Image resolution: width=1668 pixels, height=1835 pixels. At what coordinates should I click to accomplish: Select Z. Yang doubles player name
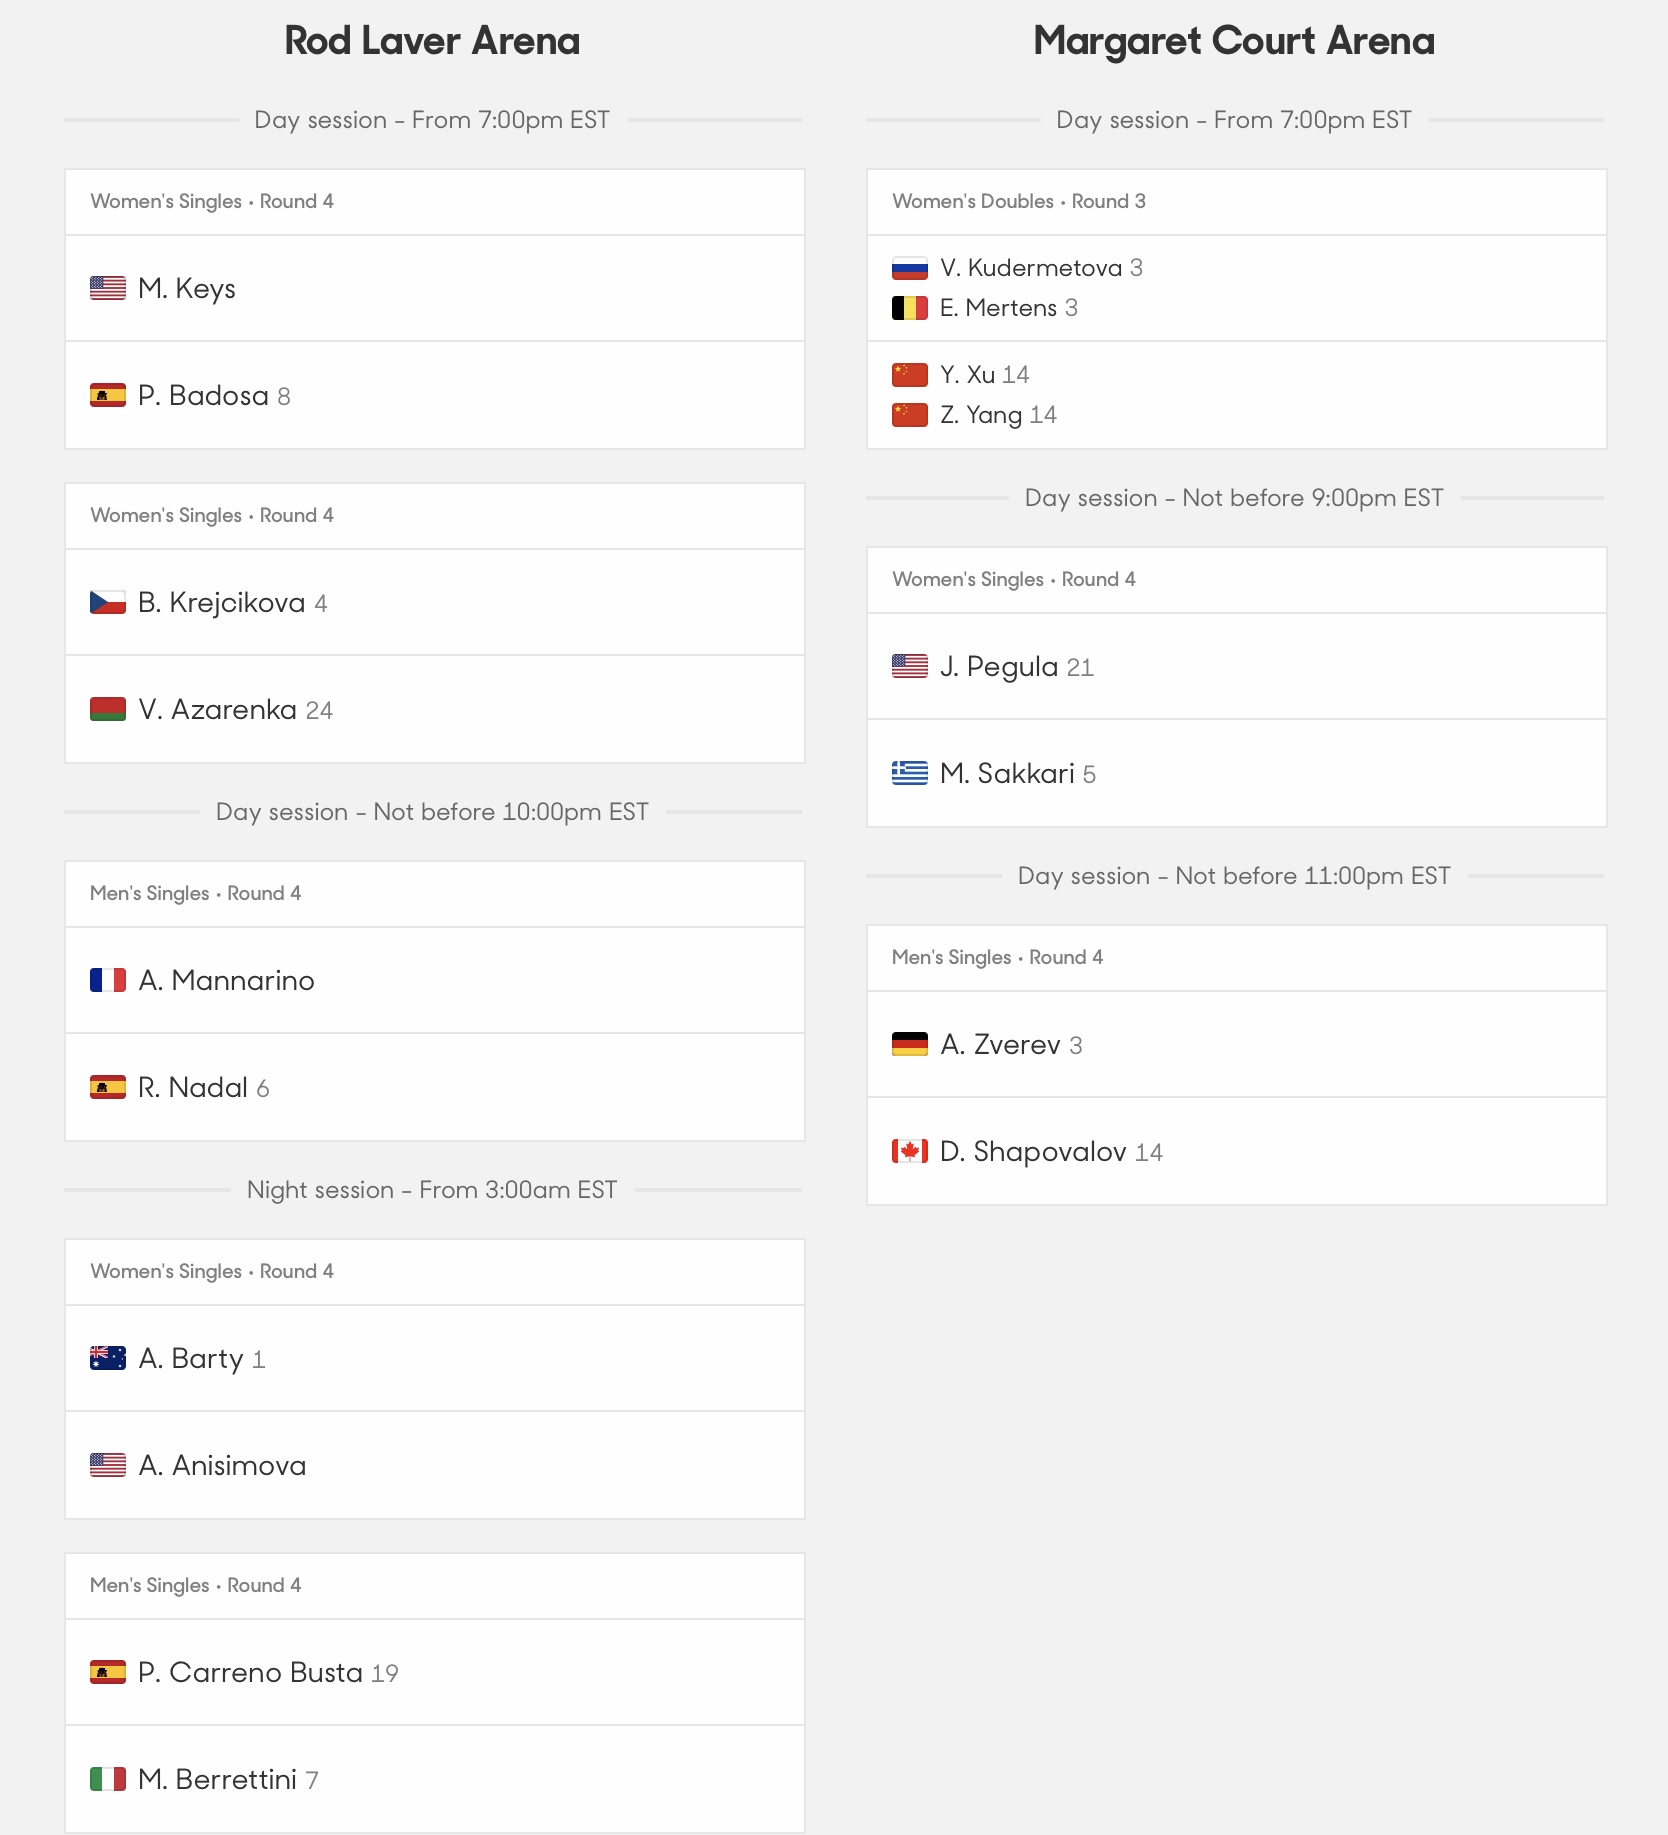[x=981, y=415]
